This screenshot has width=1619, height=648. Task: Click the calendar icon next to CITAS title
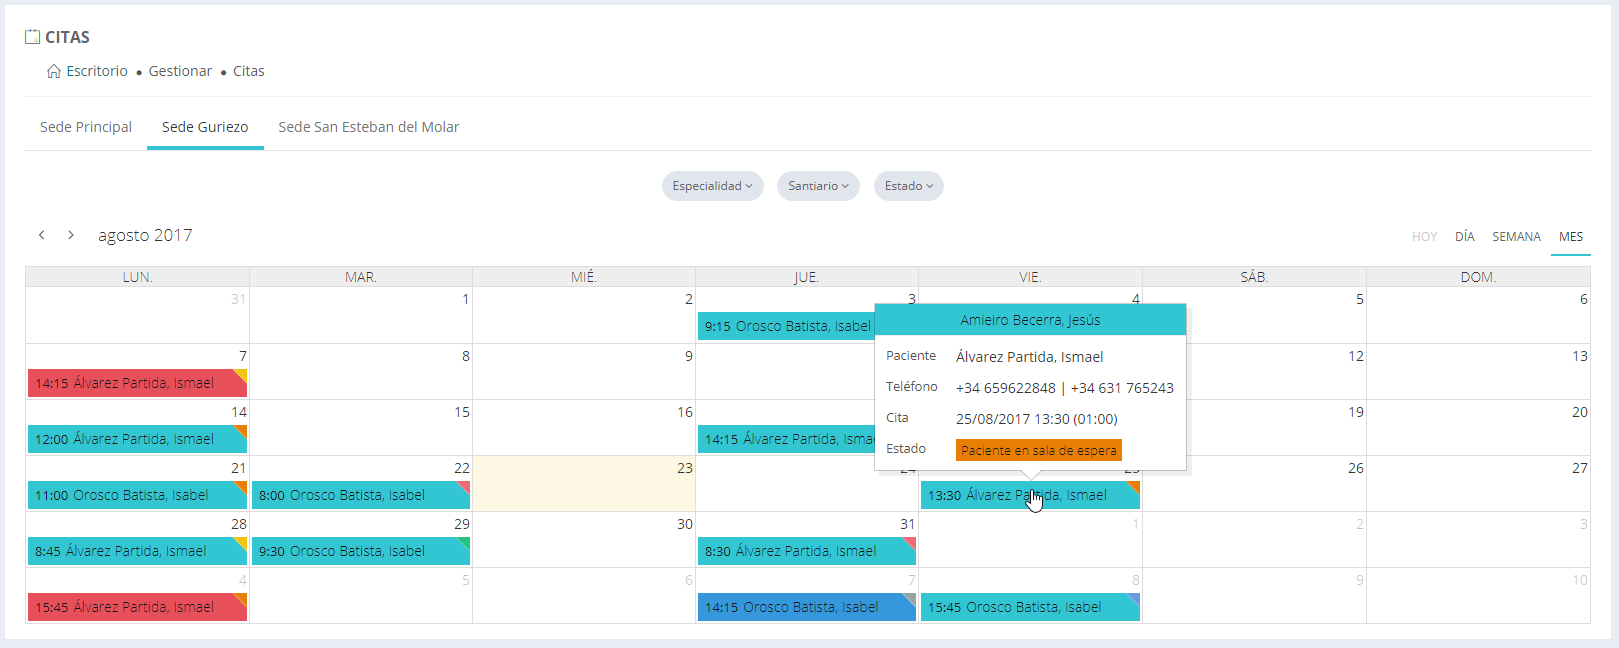[33, 37]
